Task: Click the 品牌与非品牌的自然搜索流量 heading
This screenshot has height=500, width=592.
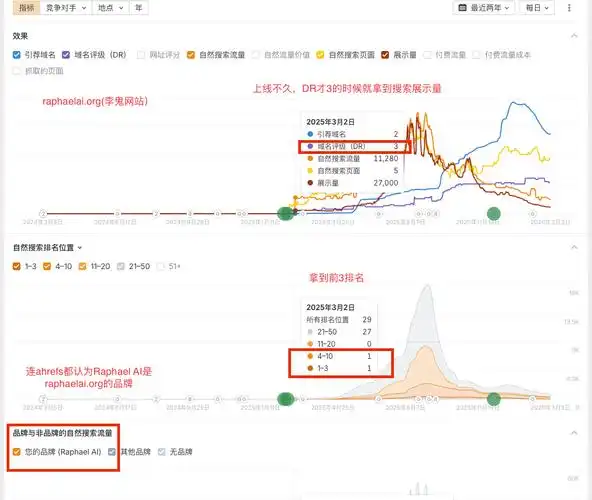Action: [x=63, y=433]
